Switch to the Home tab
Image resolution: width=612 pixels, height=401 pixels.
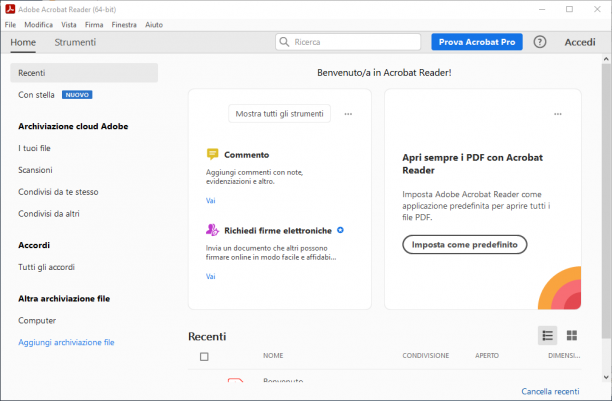23,42
